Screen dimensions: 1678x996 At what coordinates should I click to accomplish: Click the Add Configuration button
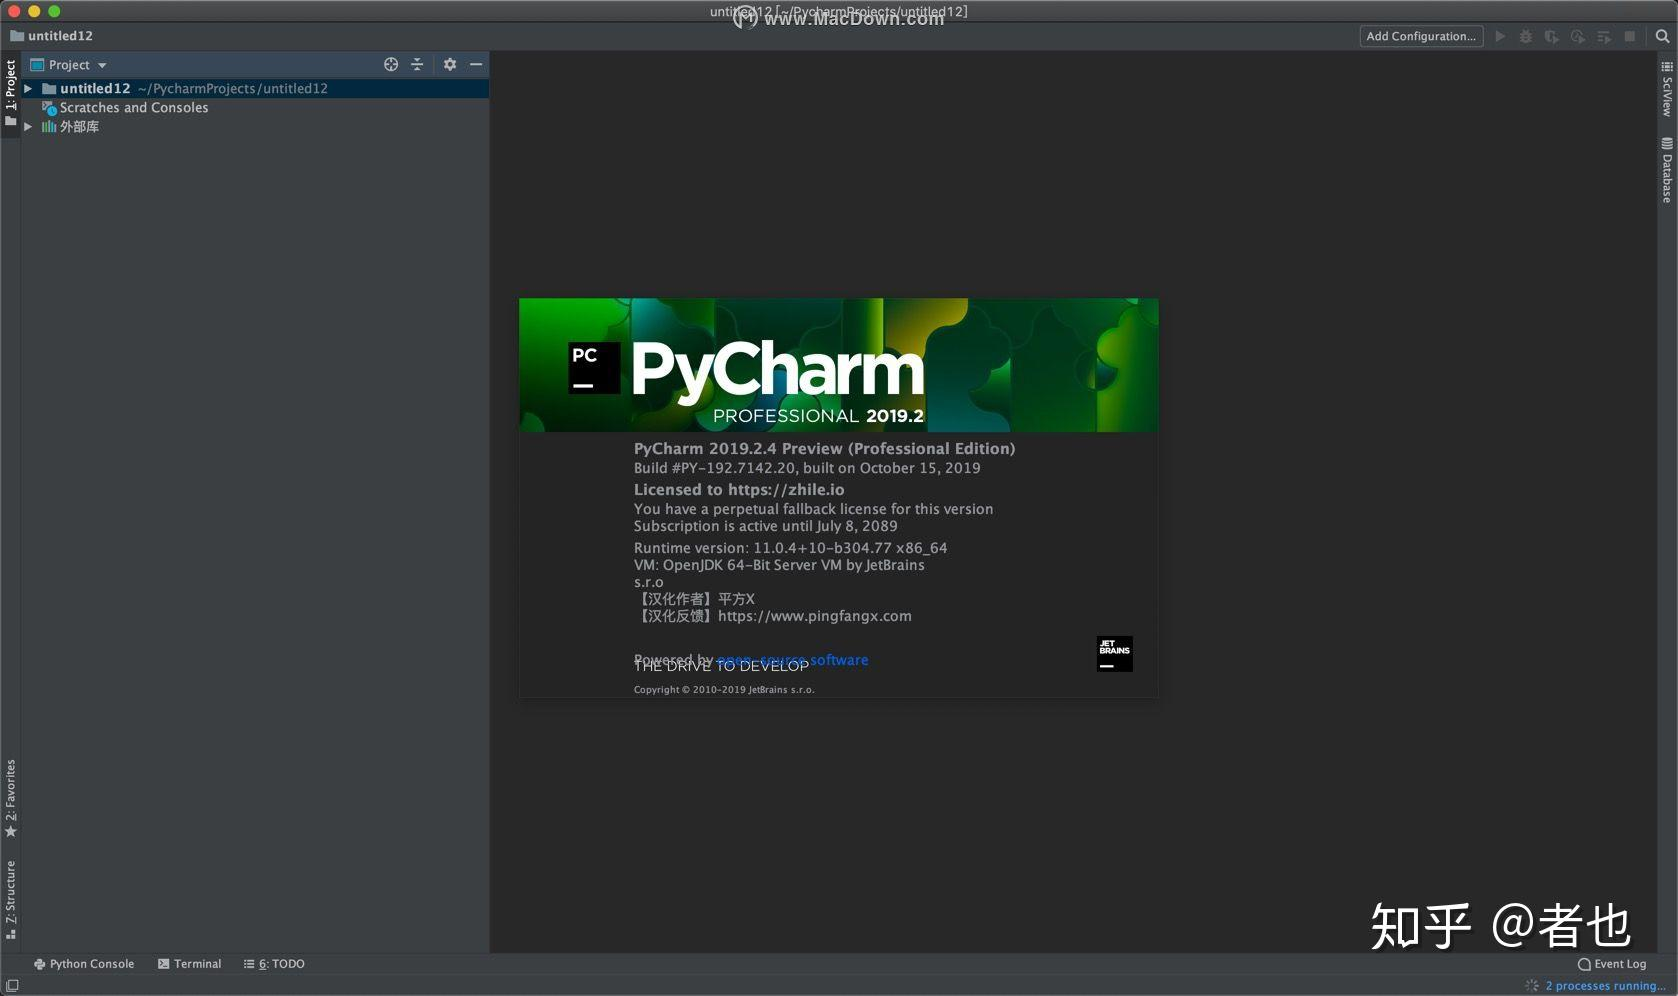point(1421,36)
